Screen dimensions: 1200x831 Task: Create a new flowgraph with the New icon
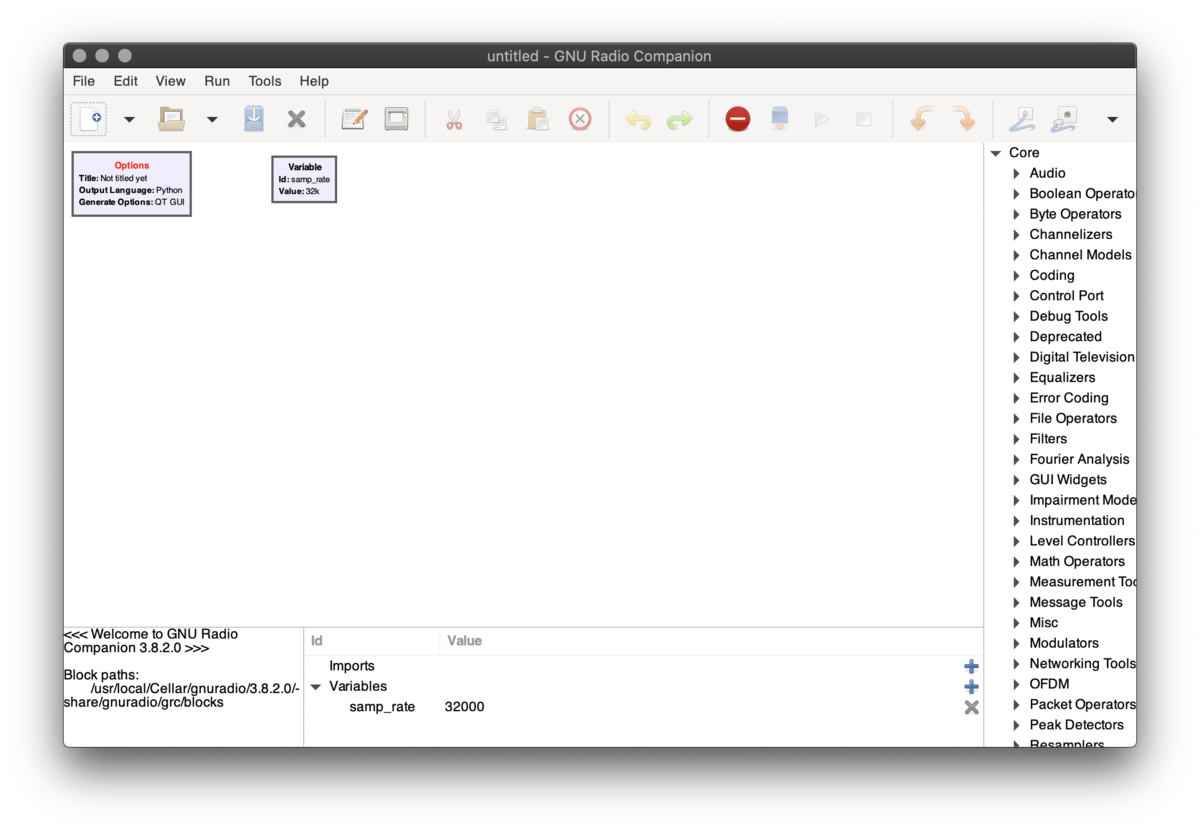89,119
